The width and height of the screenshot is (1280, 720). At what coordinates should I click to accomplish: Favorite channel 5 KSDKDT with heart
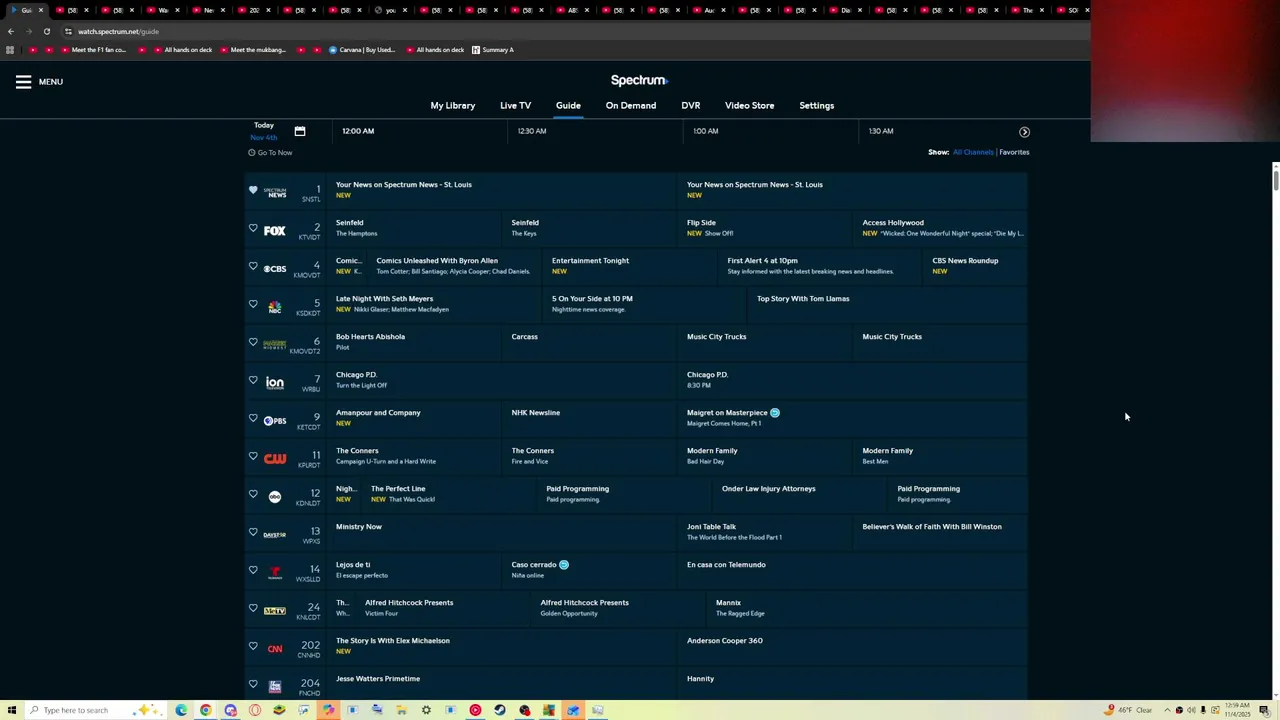[253, 304]
